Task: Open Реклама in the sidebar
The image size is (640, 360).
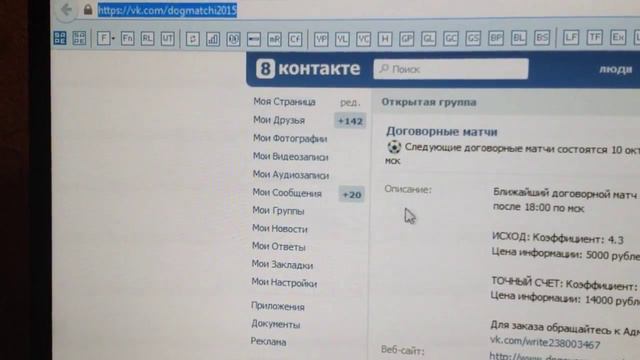Action: [268, 342]
